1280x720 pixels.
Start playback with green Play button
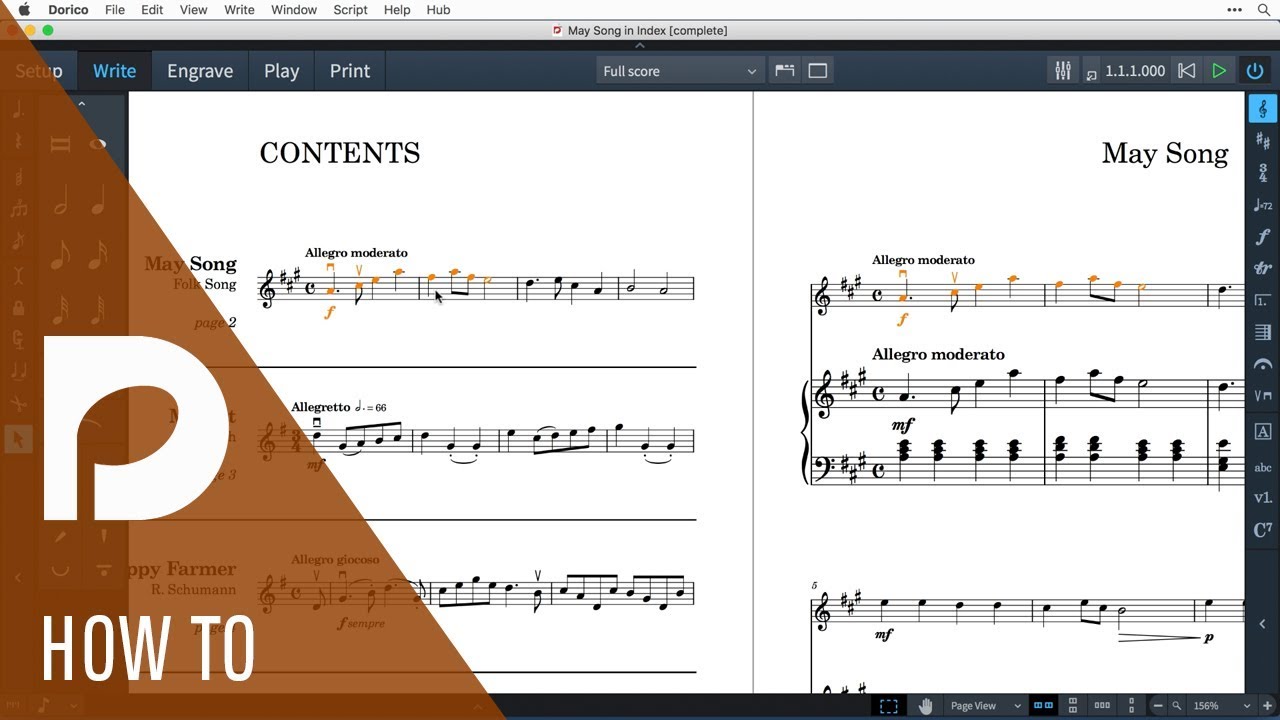[x=1219, y=71]
